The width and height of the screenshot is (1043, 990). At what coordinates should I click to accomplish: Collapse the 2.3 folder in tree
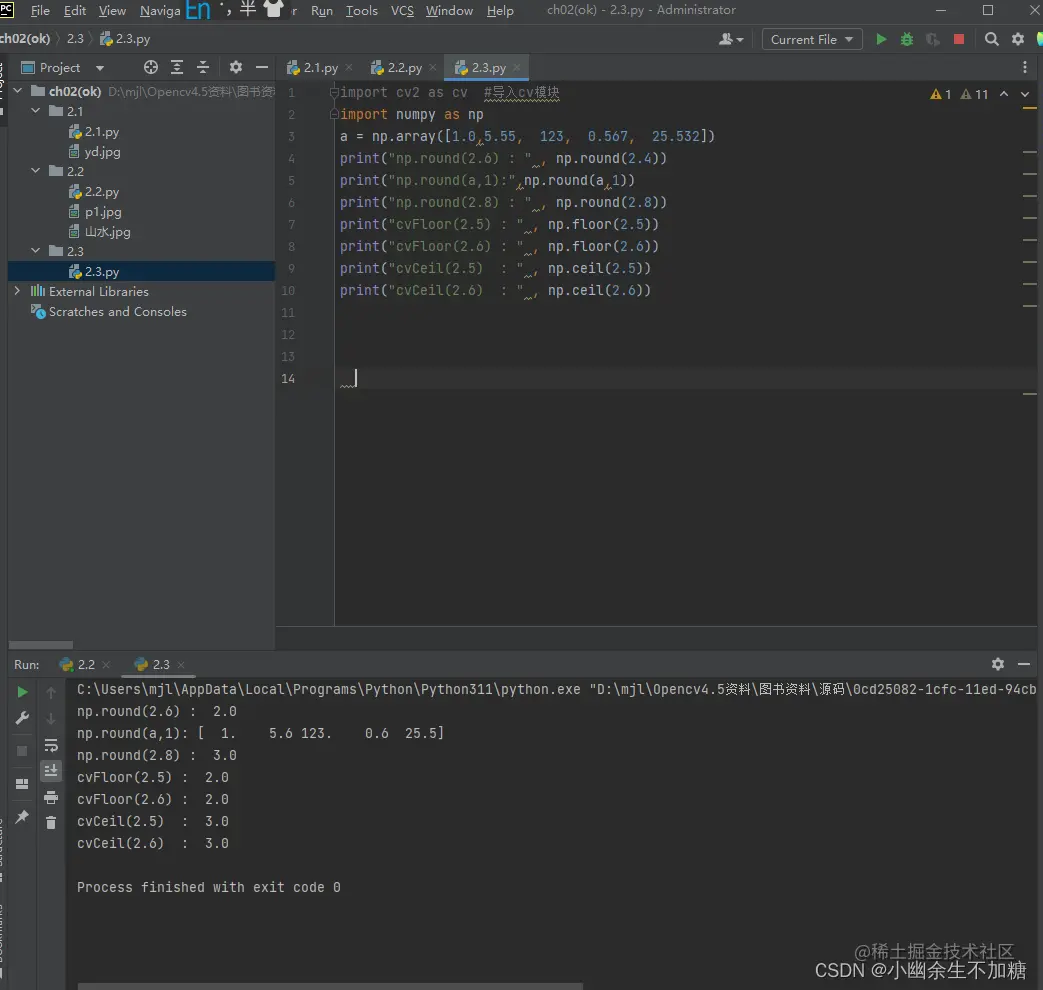[x=36, y=251]
